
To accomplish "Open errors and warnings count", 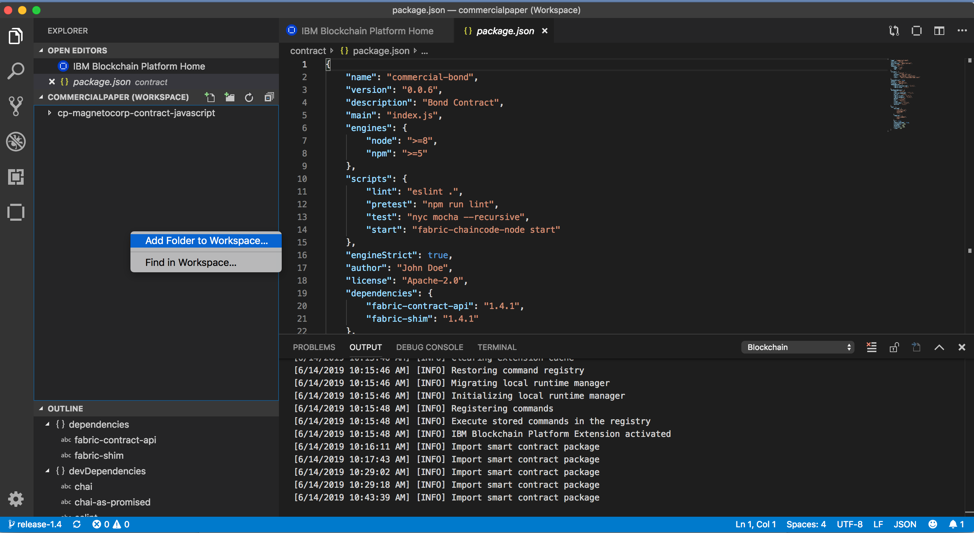I will [111, 524].
